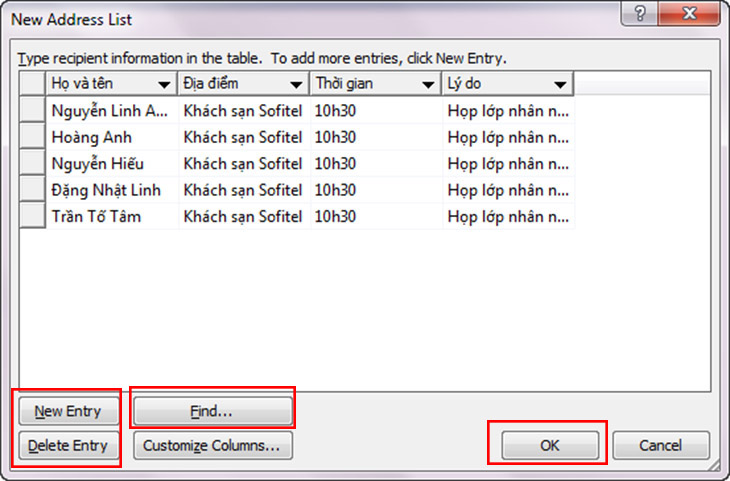Image resolution: width=730 pixels, height=481 pixels.
Task: Open the Địa điểm column dropdown
Action: [295, 84]
